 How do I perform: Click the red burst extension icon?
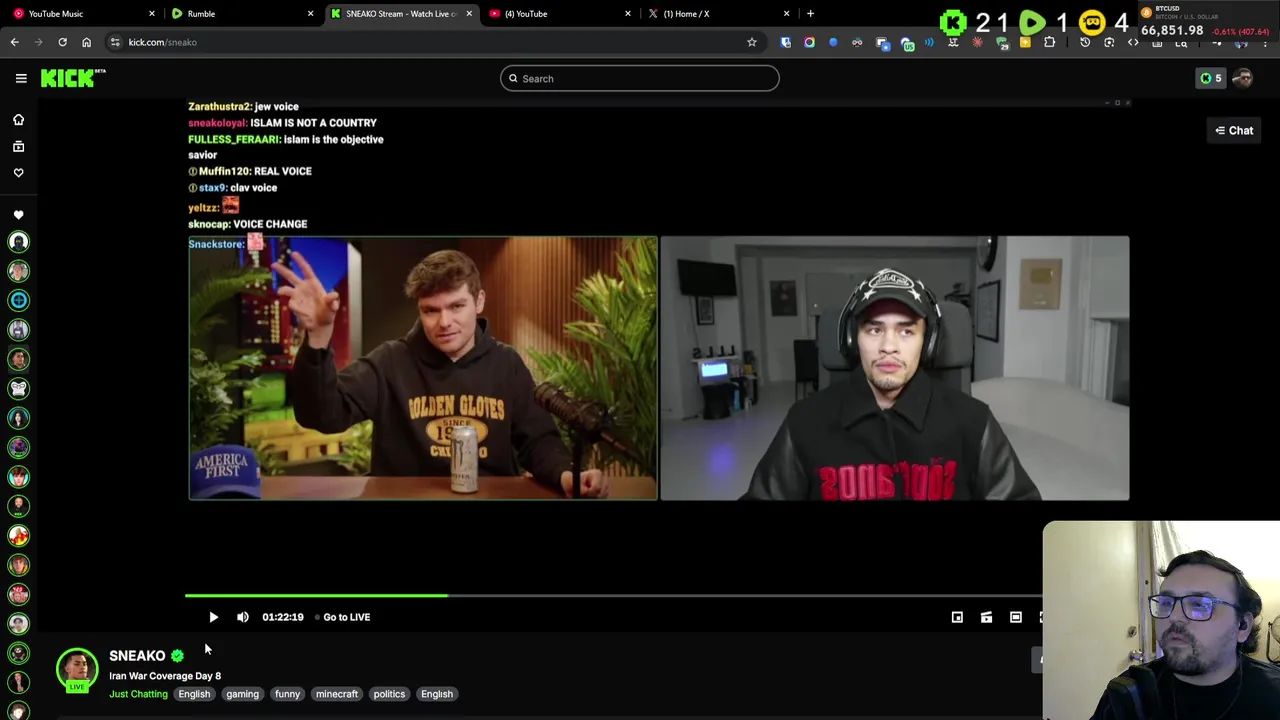(x=977, y=42)
